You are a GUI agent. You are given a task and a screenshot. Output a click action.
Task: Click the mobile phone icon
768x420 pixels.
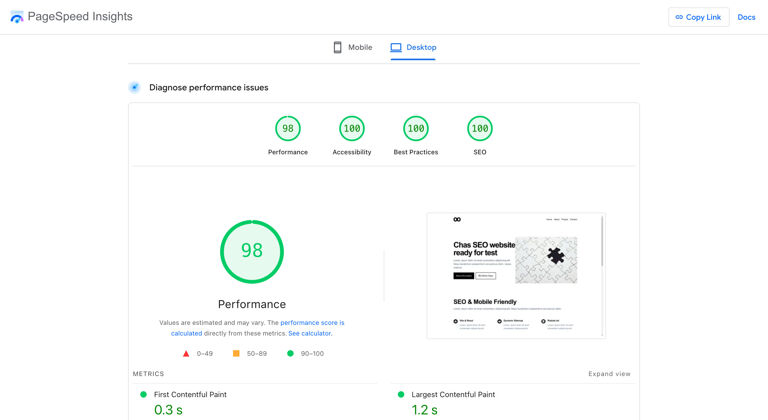pos(337,48)
